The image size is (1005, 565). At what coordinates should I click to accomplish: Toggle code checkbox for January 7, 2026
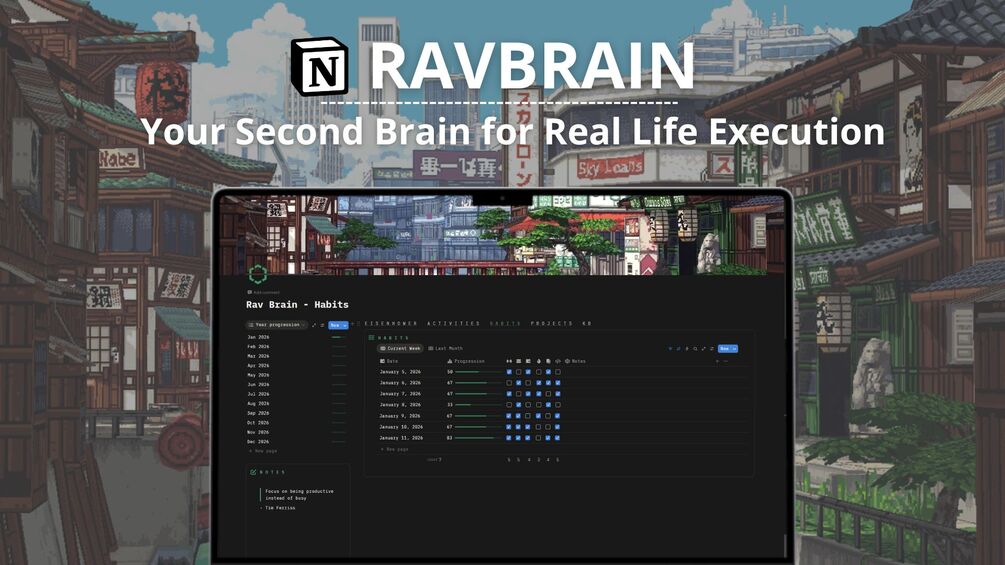click(558, 393)
